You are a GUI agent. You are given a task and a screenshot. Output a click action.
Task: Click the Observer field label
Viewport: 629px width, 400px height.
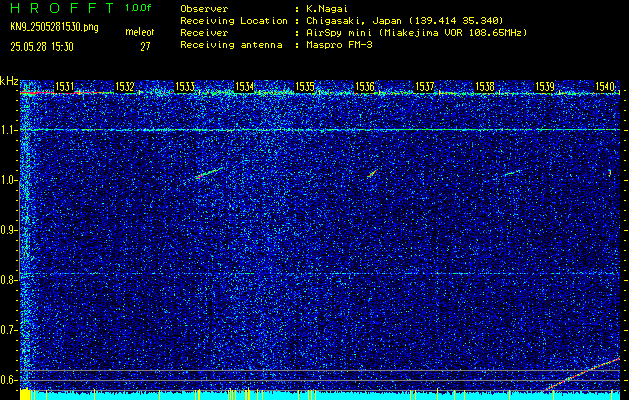pyautogui.click(x=204, y=8)
